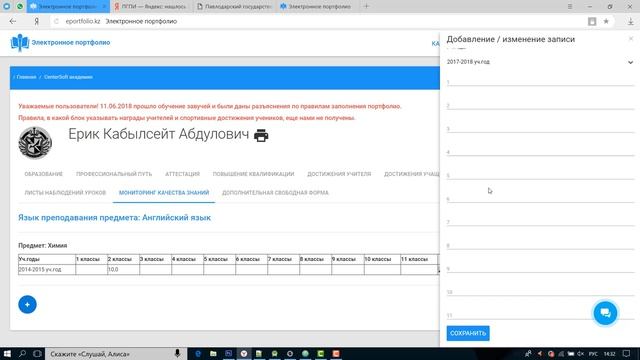Click the РУС language indicator
The width and height of the screenshot is (640, 360).
[x=593, y=354]
